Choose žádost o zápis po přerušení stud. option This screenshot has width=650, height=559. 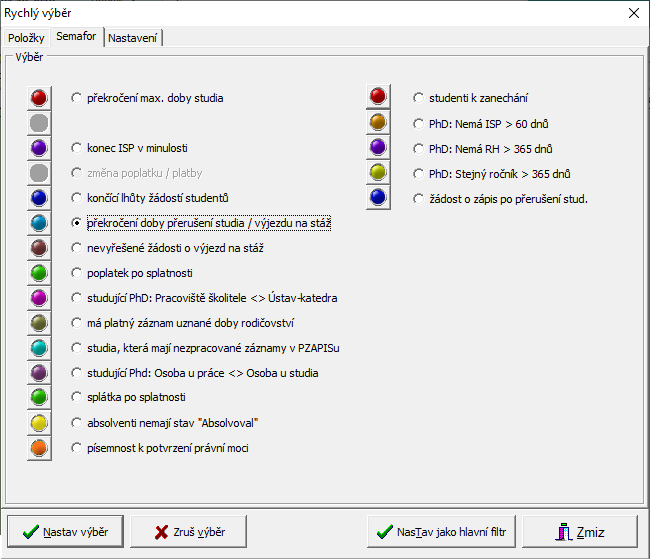419,199
